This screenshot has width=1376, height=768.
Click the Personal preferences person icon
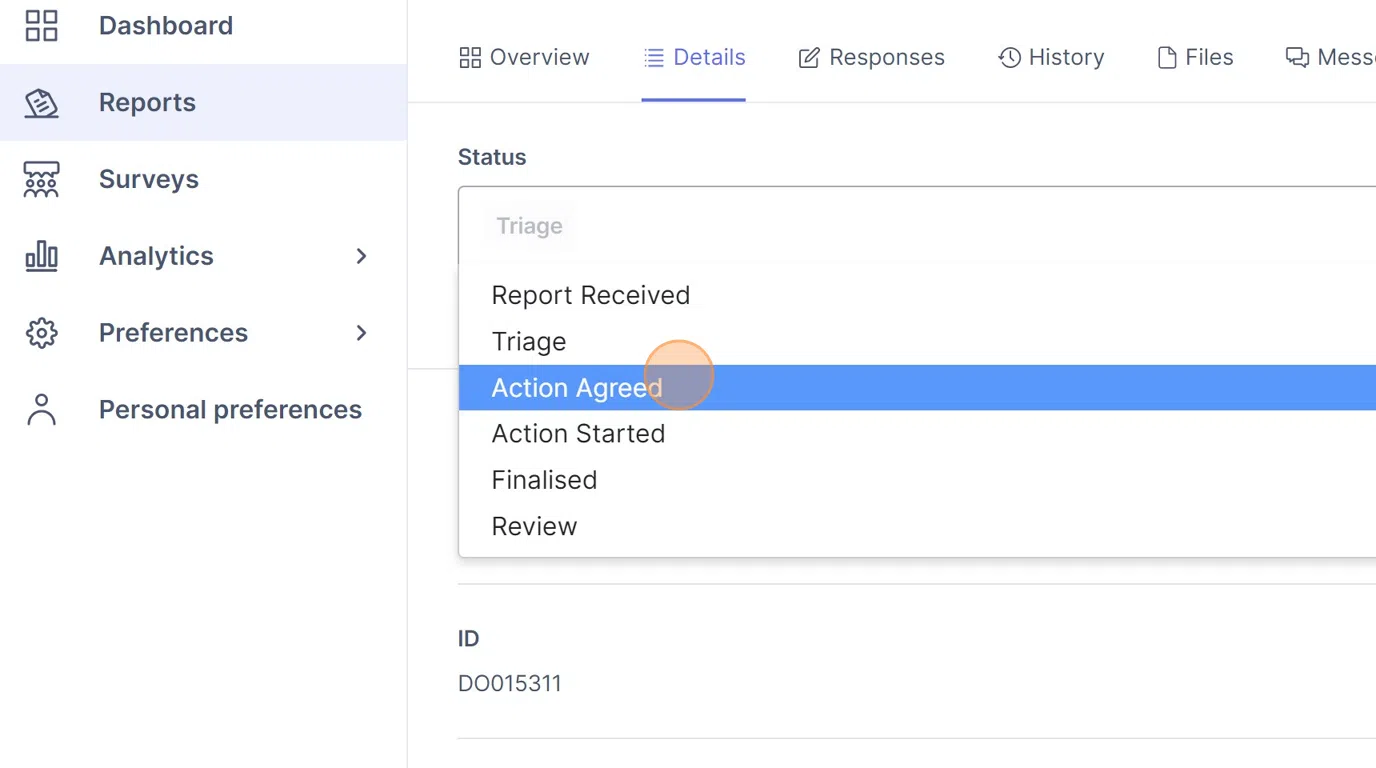(x=41, y=410)
